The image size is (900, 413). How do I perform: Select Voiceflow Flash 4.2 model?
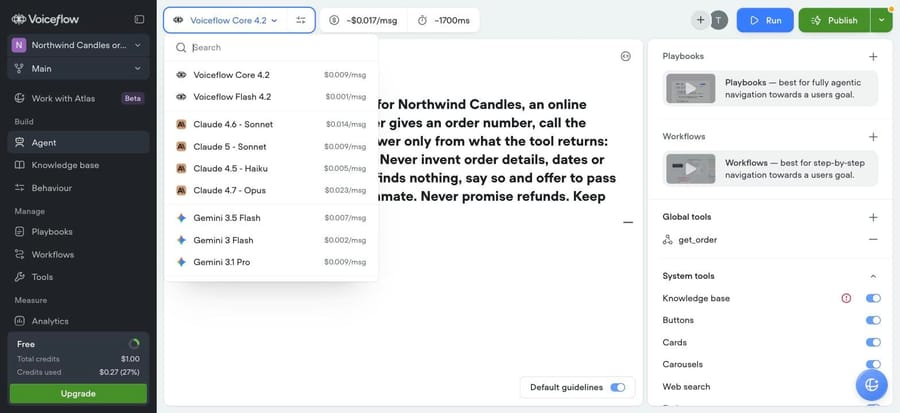click(271, 97)
